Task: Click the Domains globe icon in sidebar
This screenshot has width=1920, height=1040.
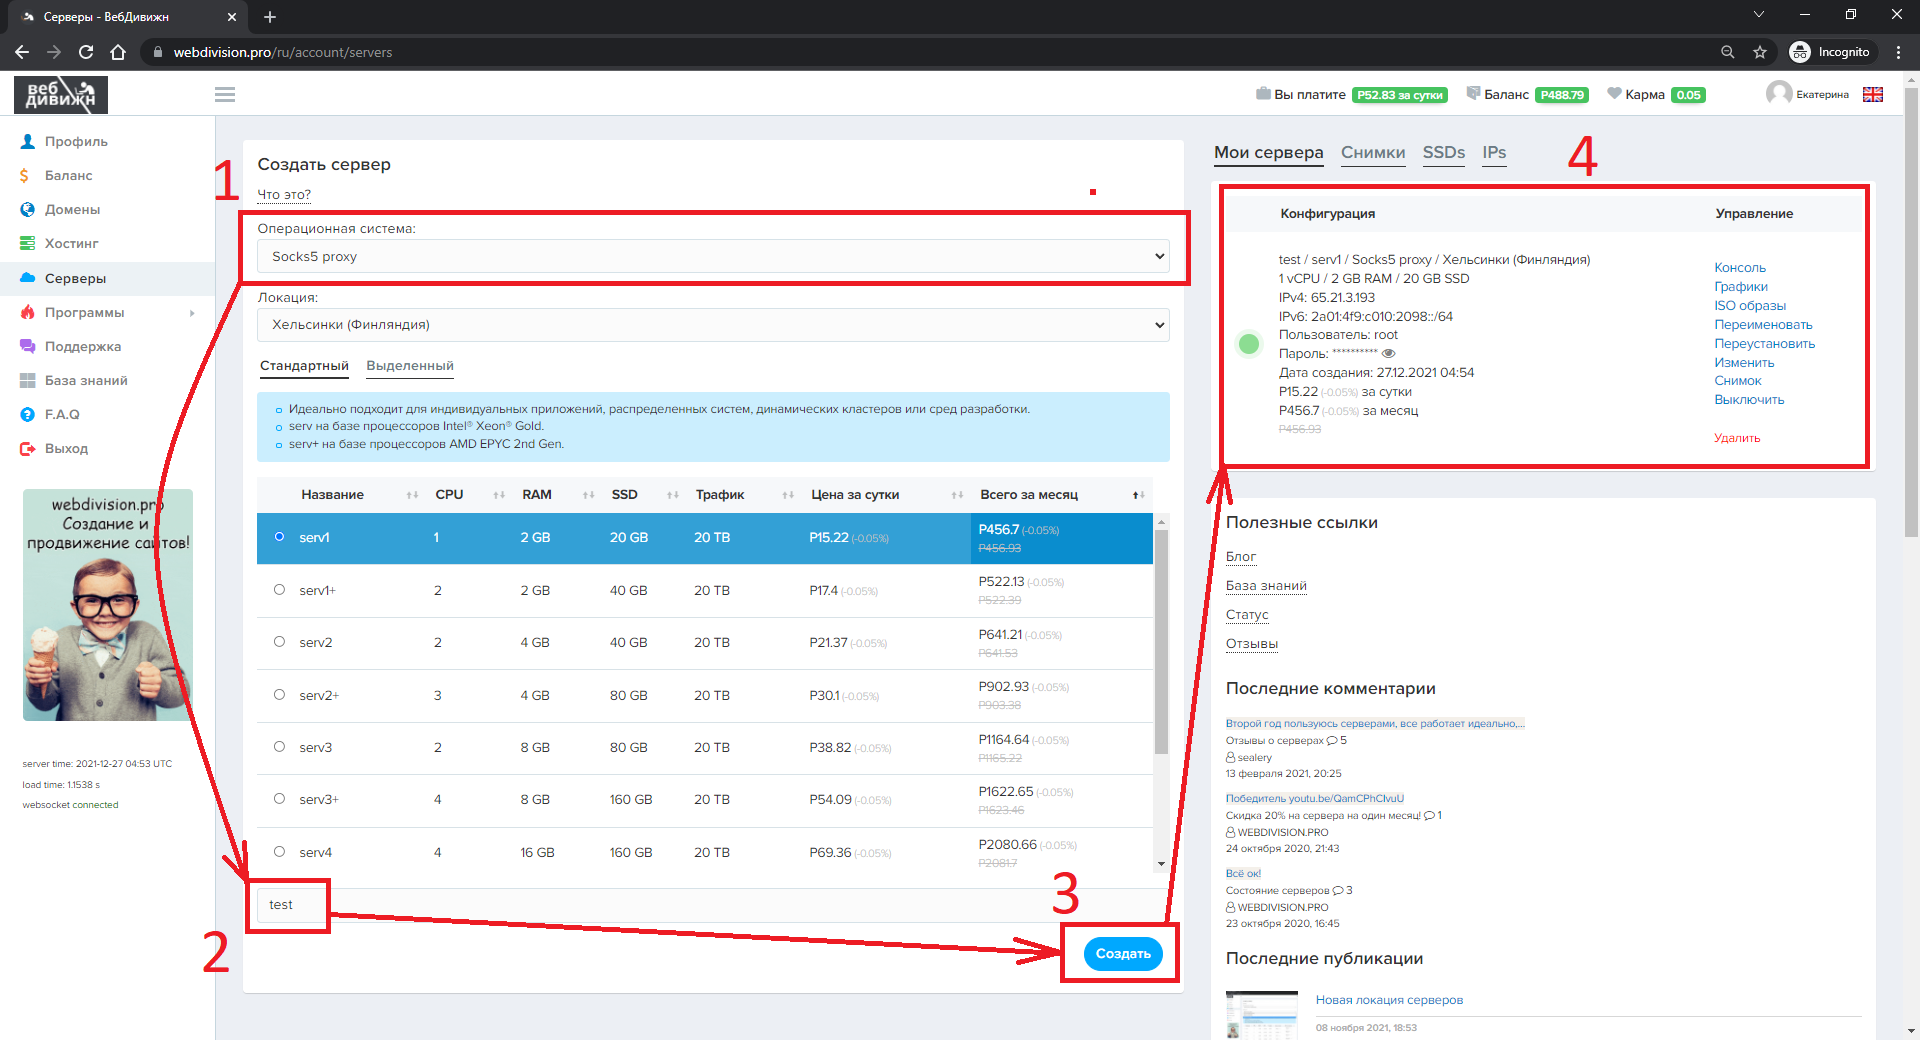Action: coord(27,209)
